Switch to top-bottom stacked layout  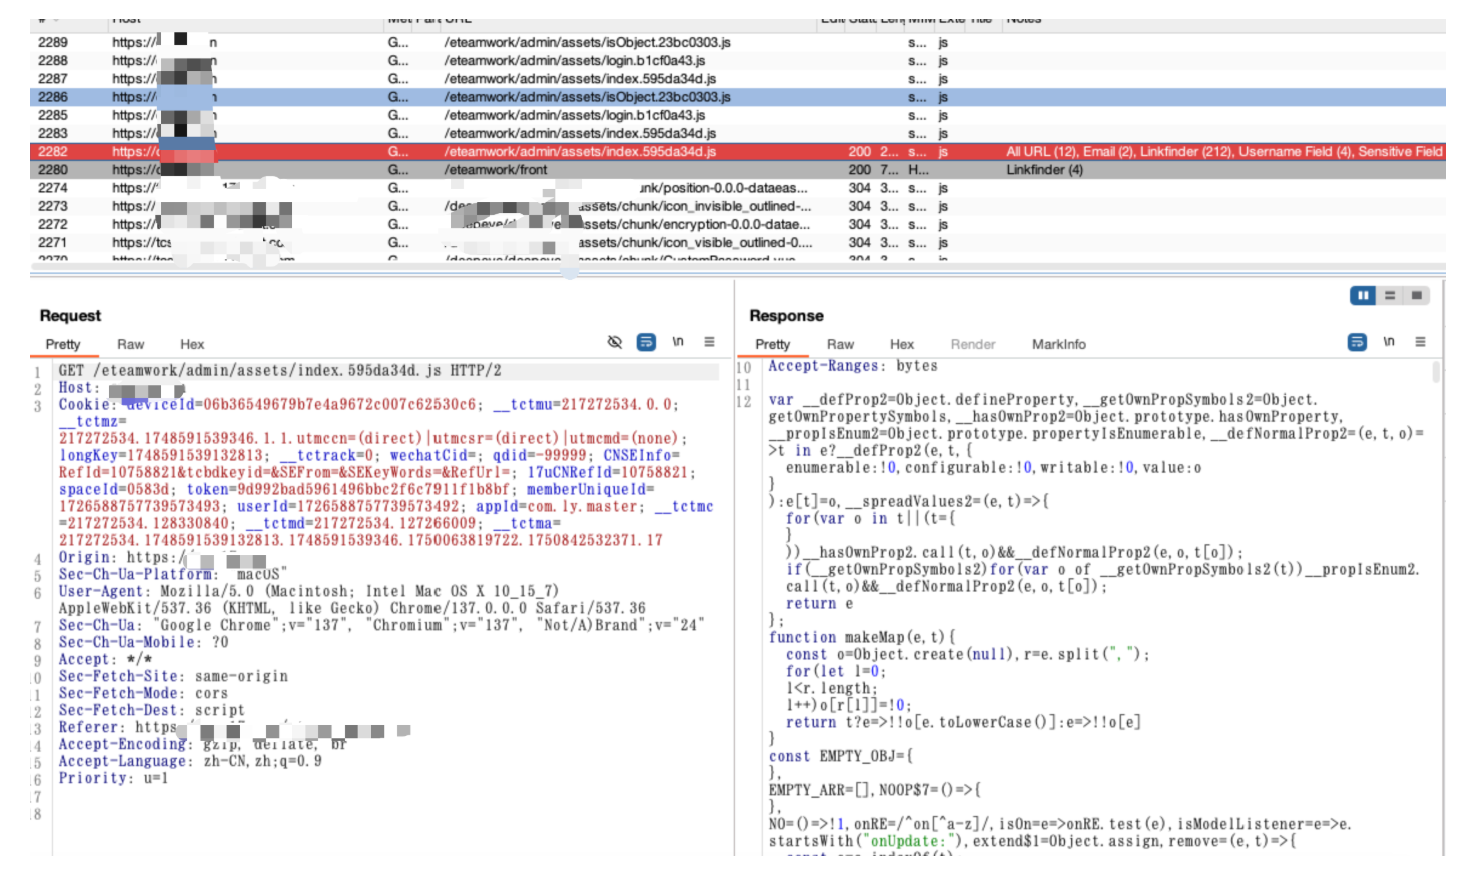coord(1390,295)
